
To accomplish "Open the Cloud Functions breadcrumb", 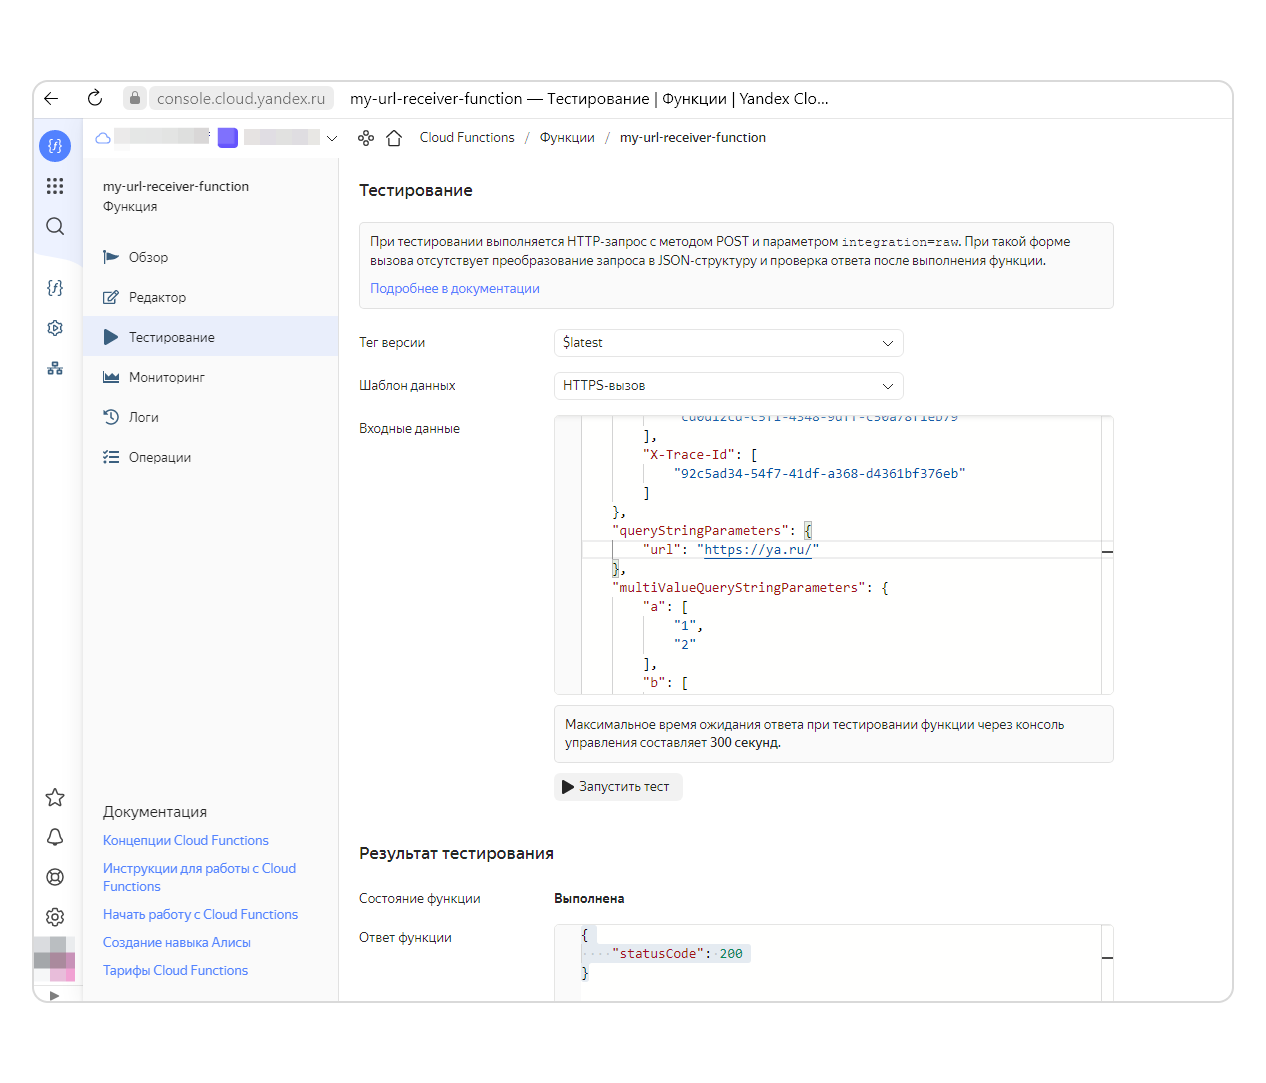I will click(467, 138).
